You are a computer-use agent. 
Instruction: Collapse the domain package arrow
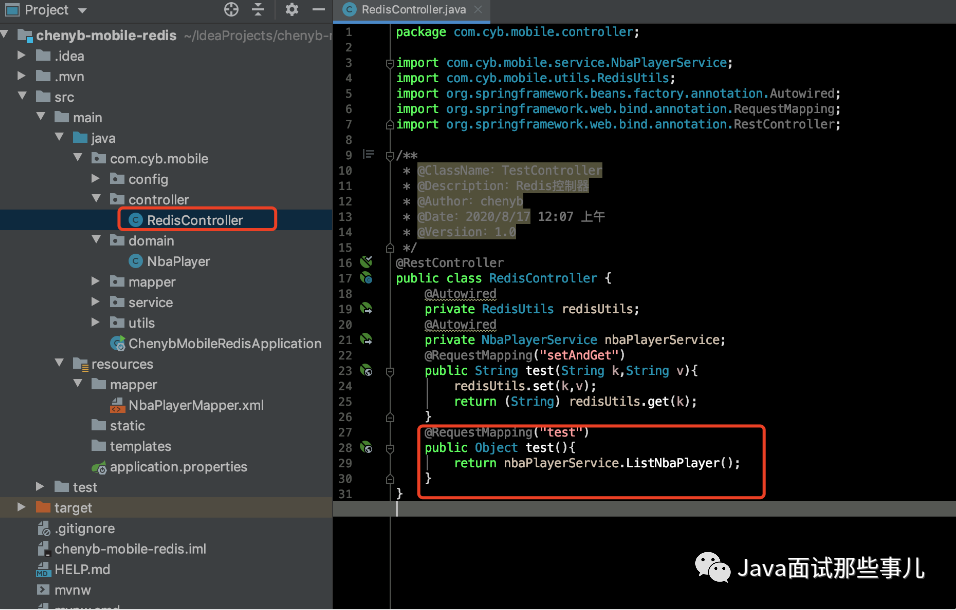pos(96,240)
